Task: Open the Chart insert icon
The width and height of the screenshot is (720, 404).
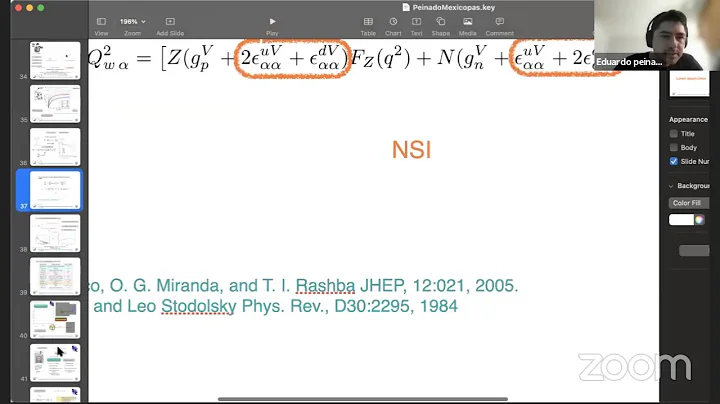Action: pos(393,22)
